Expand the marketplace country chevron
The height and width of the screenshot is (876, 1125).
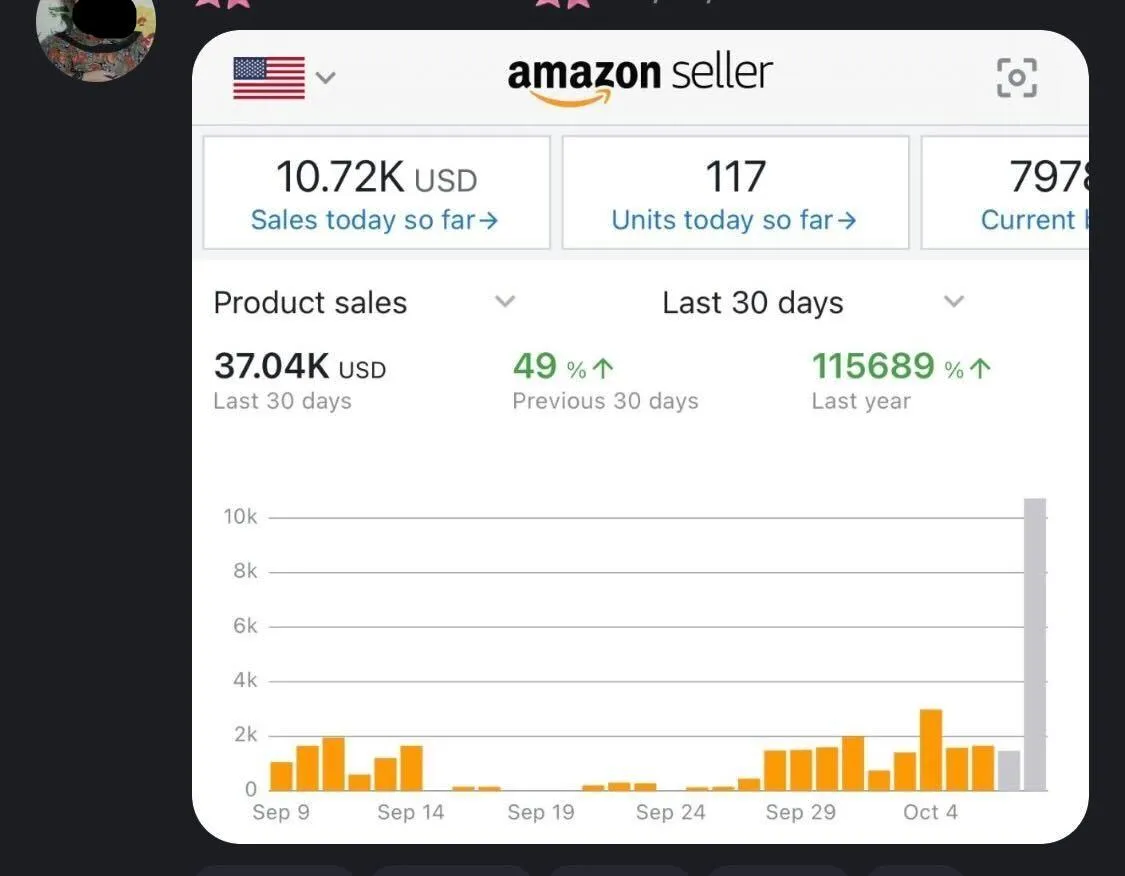point(325,77)
